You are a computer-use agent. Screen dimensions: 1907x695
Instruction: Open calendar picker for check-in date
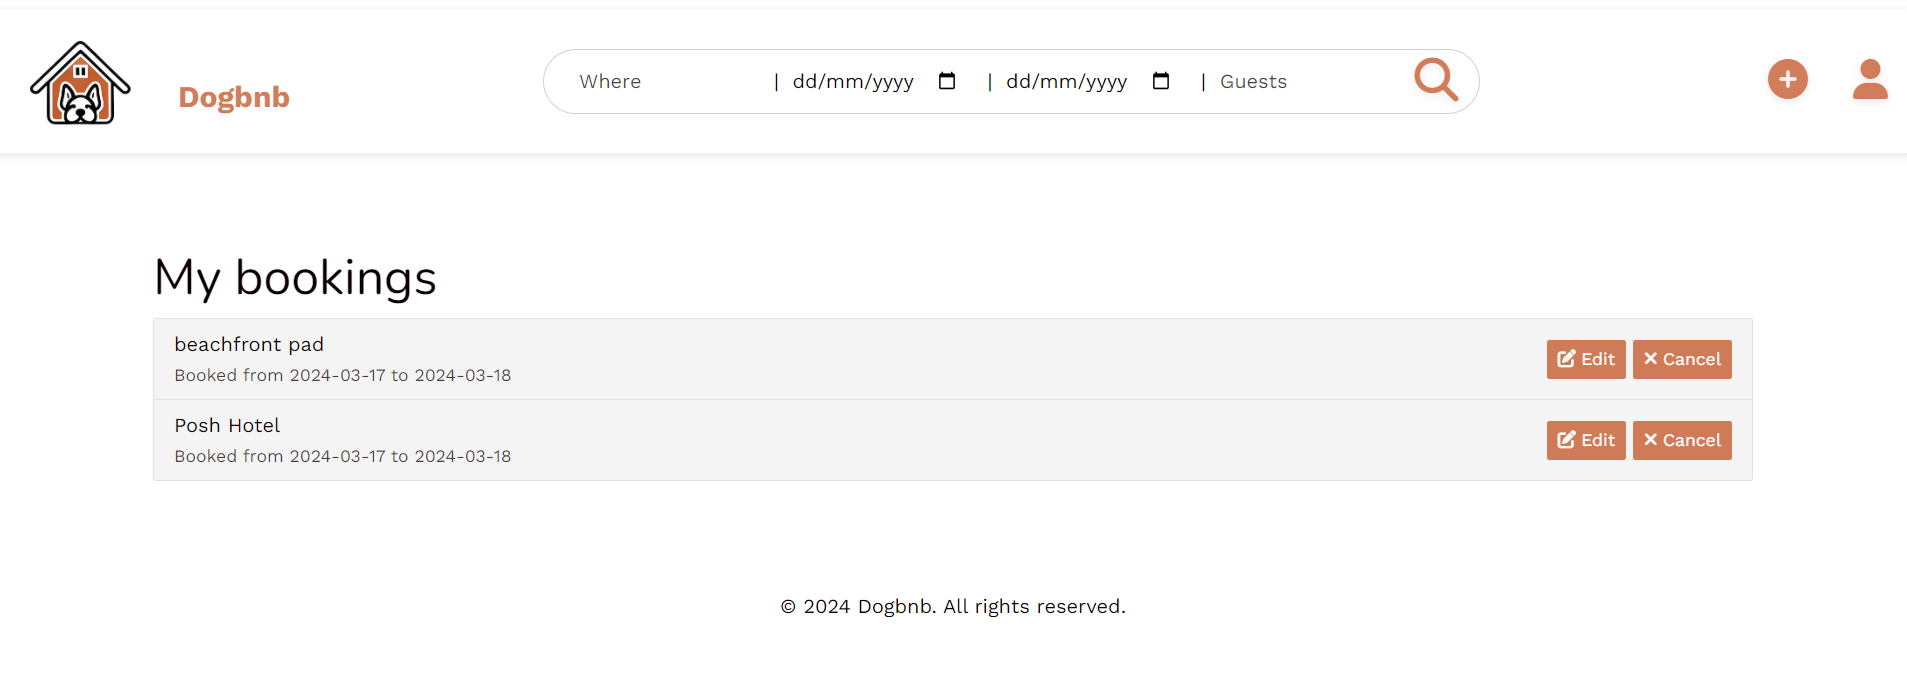(x=947, y=81)
